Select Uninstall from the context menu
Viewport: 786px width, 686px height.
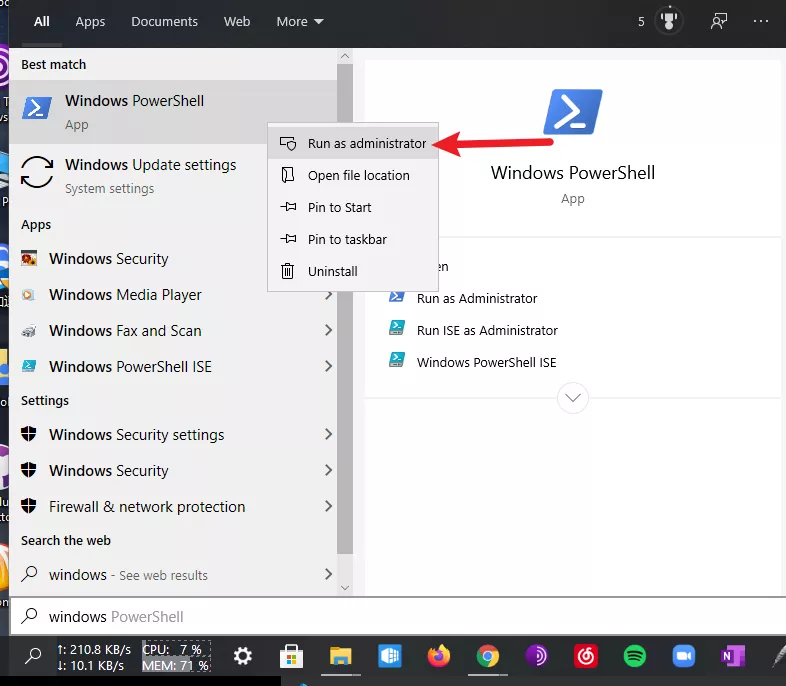pyautogui.click(x=353, y=272)
